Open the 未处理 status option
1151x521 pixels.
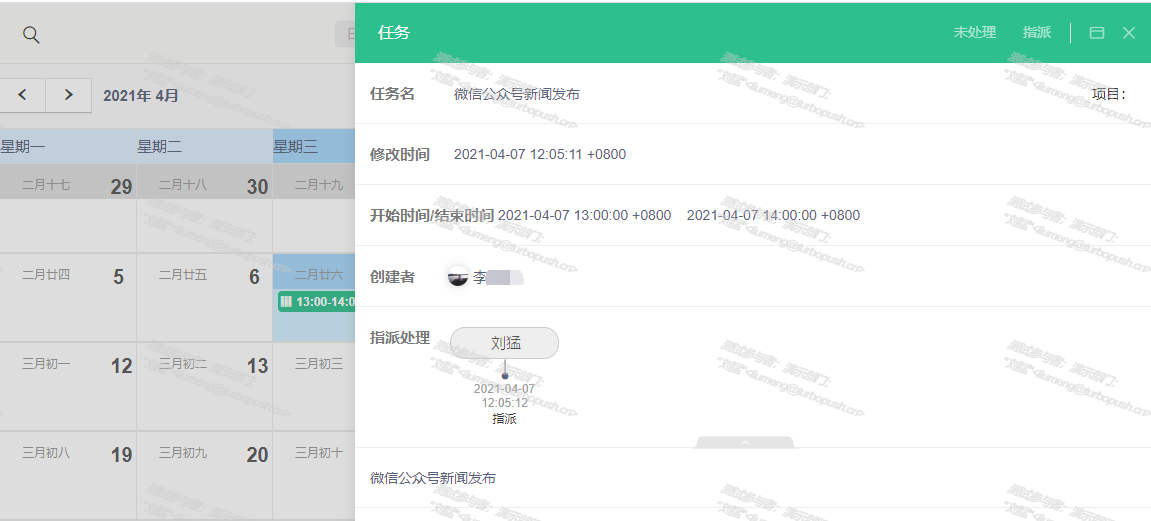pos(974,33)
